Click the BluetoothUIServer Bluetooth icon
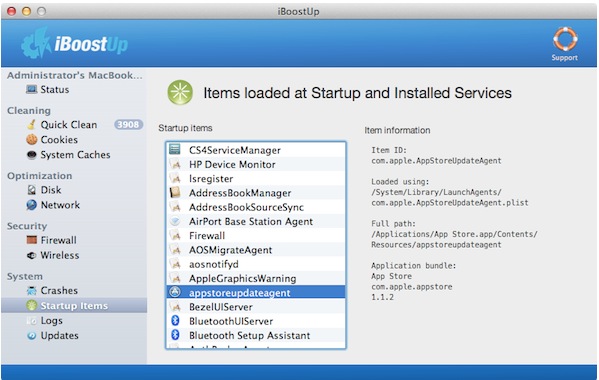Screen dimensions: 599x380 pos(175,321)
